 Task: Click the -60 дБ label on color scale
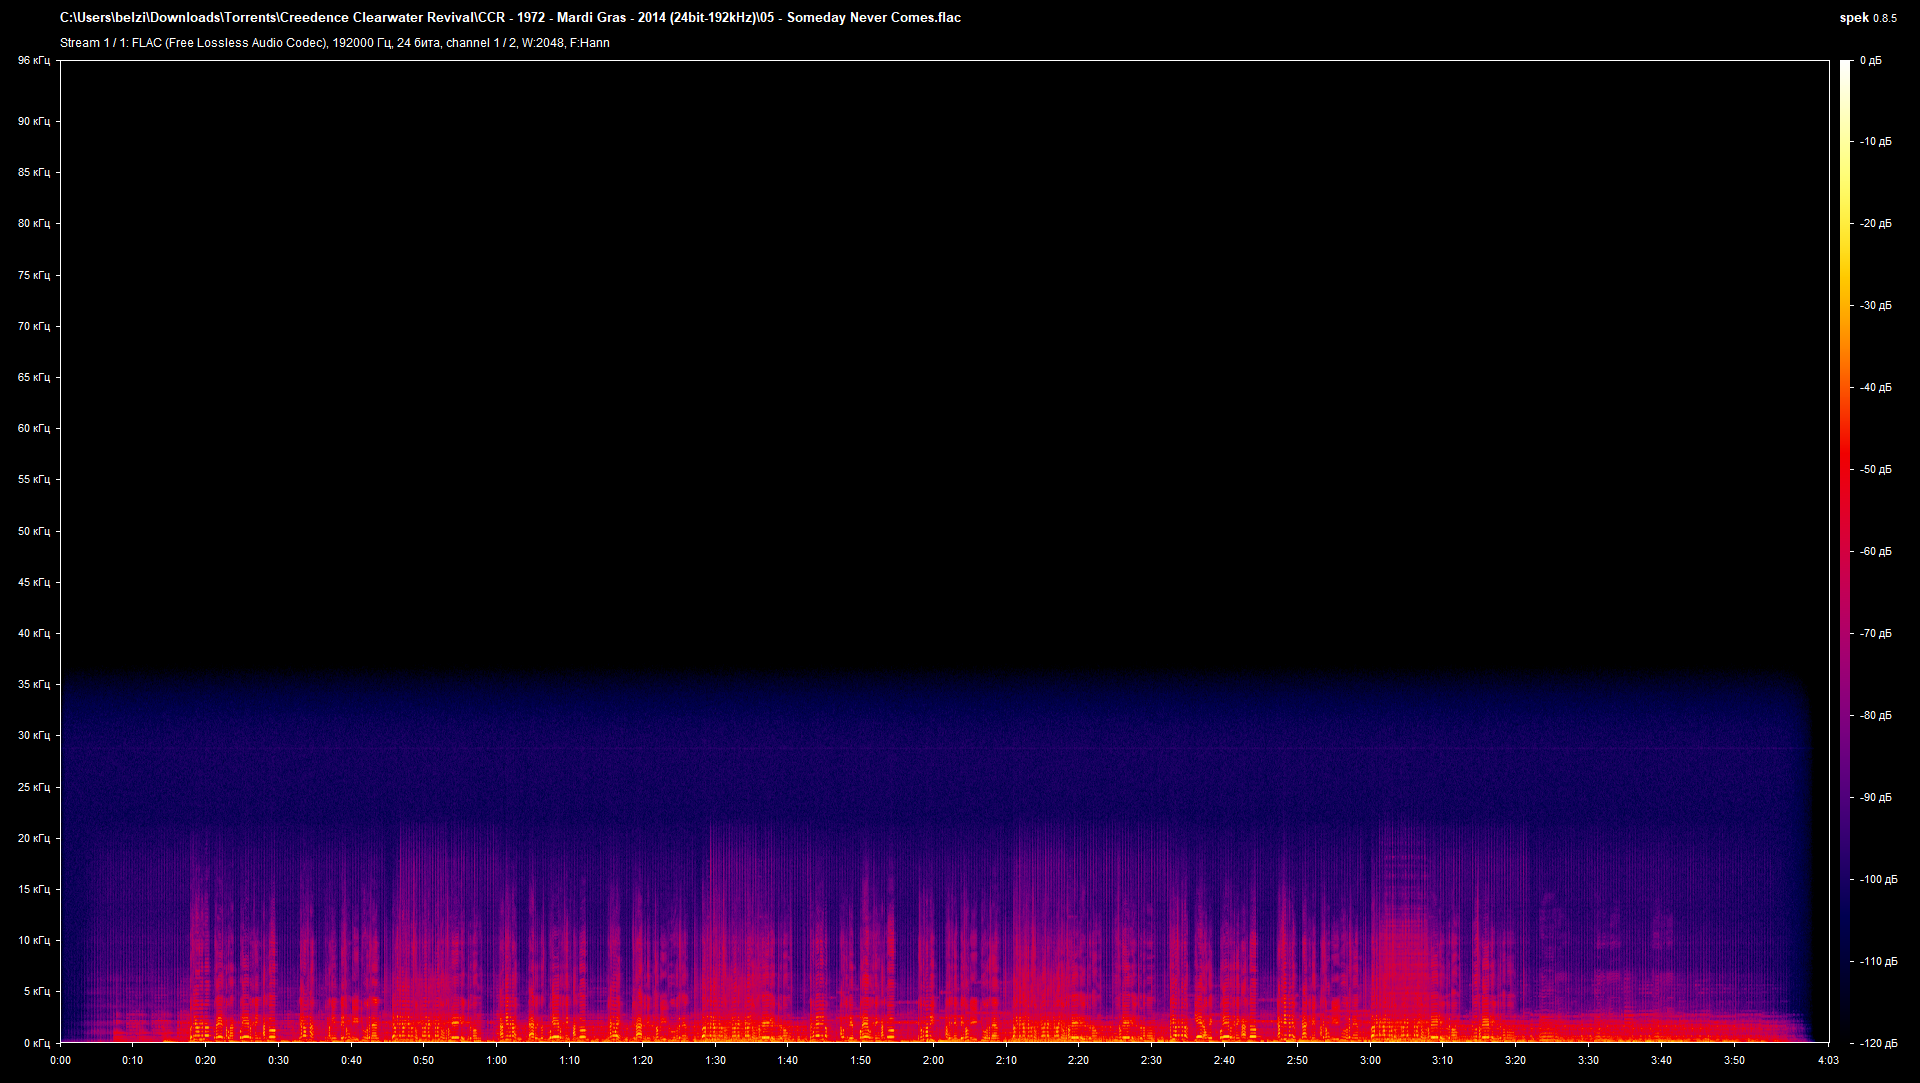(1876, 551)
